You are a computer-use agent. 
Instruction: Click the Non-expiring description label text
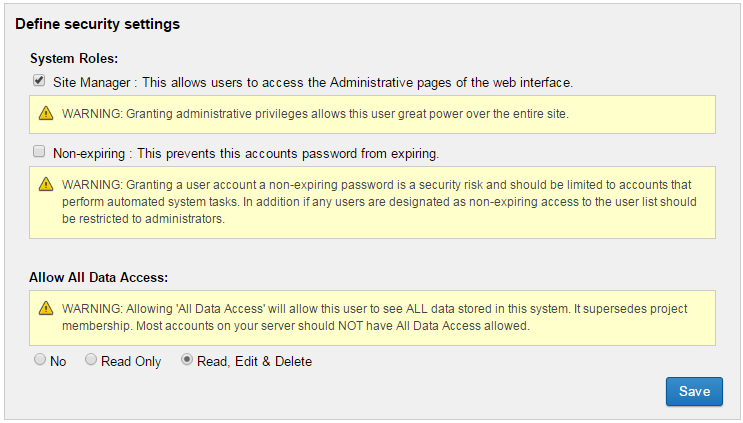(x=246, y=154)
